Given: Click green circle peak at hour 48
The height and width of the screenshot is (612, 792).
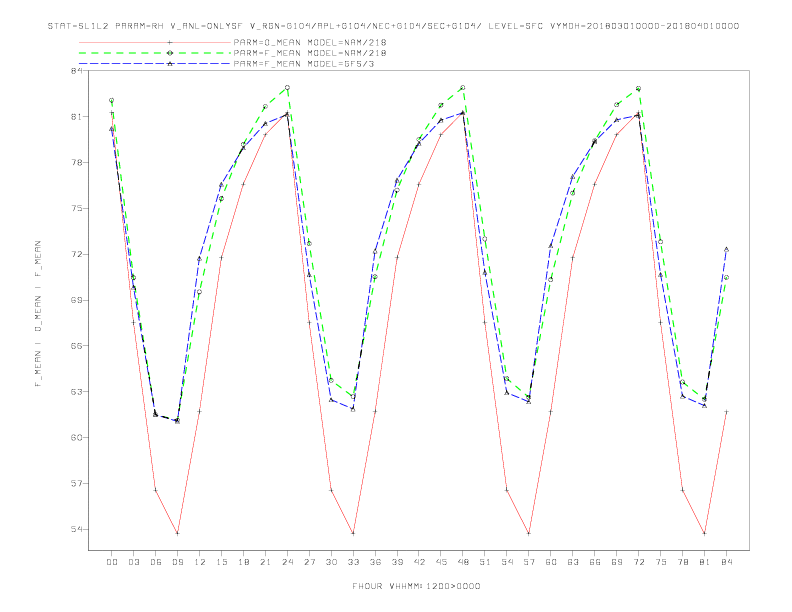Looking at the screenshot, I should click(x=463, y=88).
